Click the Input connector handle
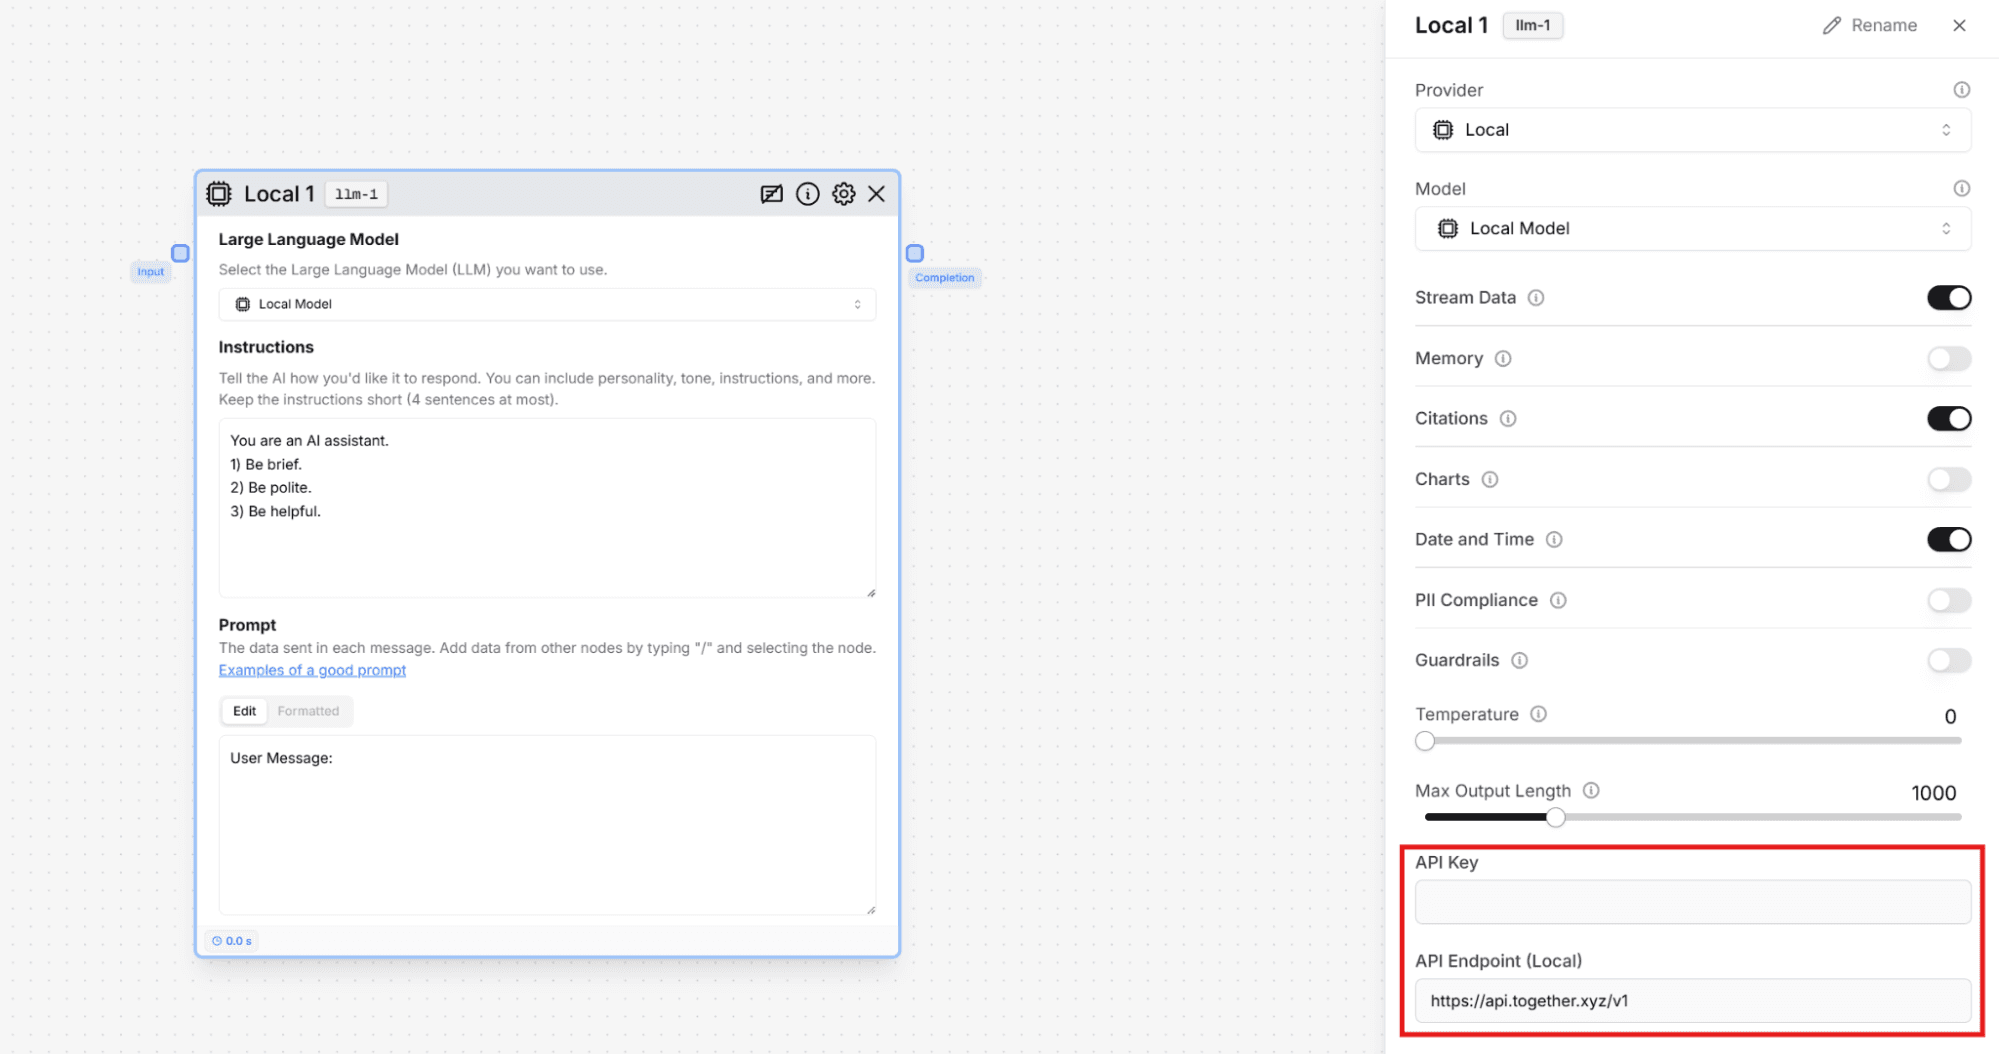The height and width of the screenshot is (1055, 1999). [180, 253]
